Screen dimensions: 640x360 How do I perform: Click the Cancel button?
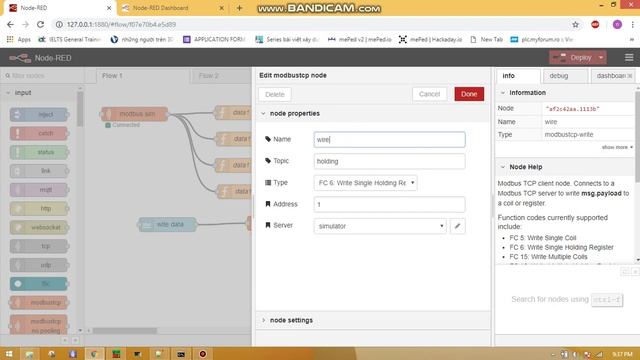click(x=429, y=94)
